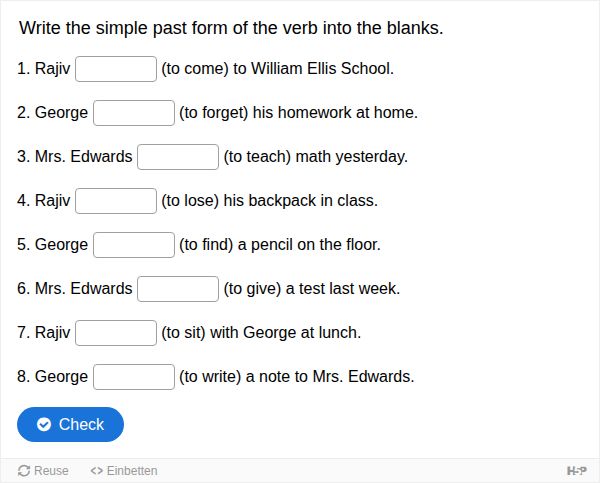Focus the blank for 'to give'
Screen dimensions: 600x483
178,289
